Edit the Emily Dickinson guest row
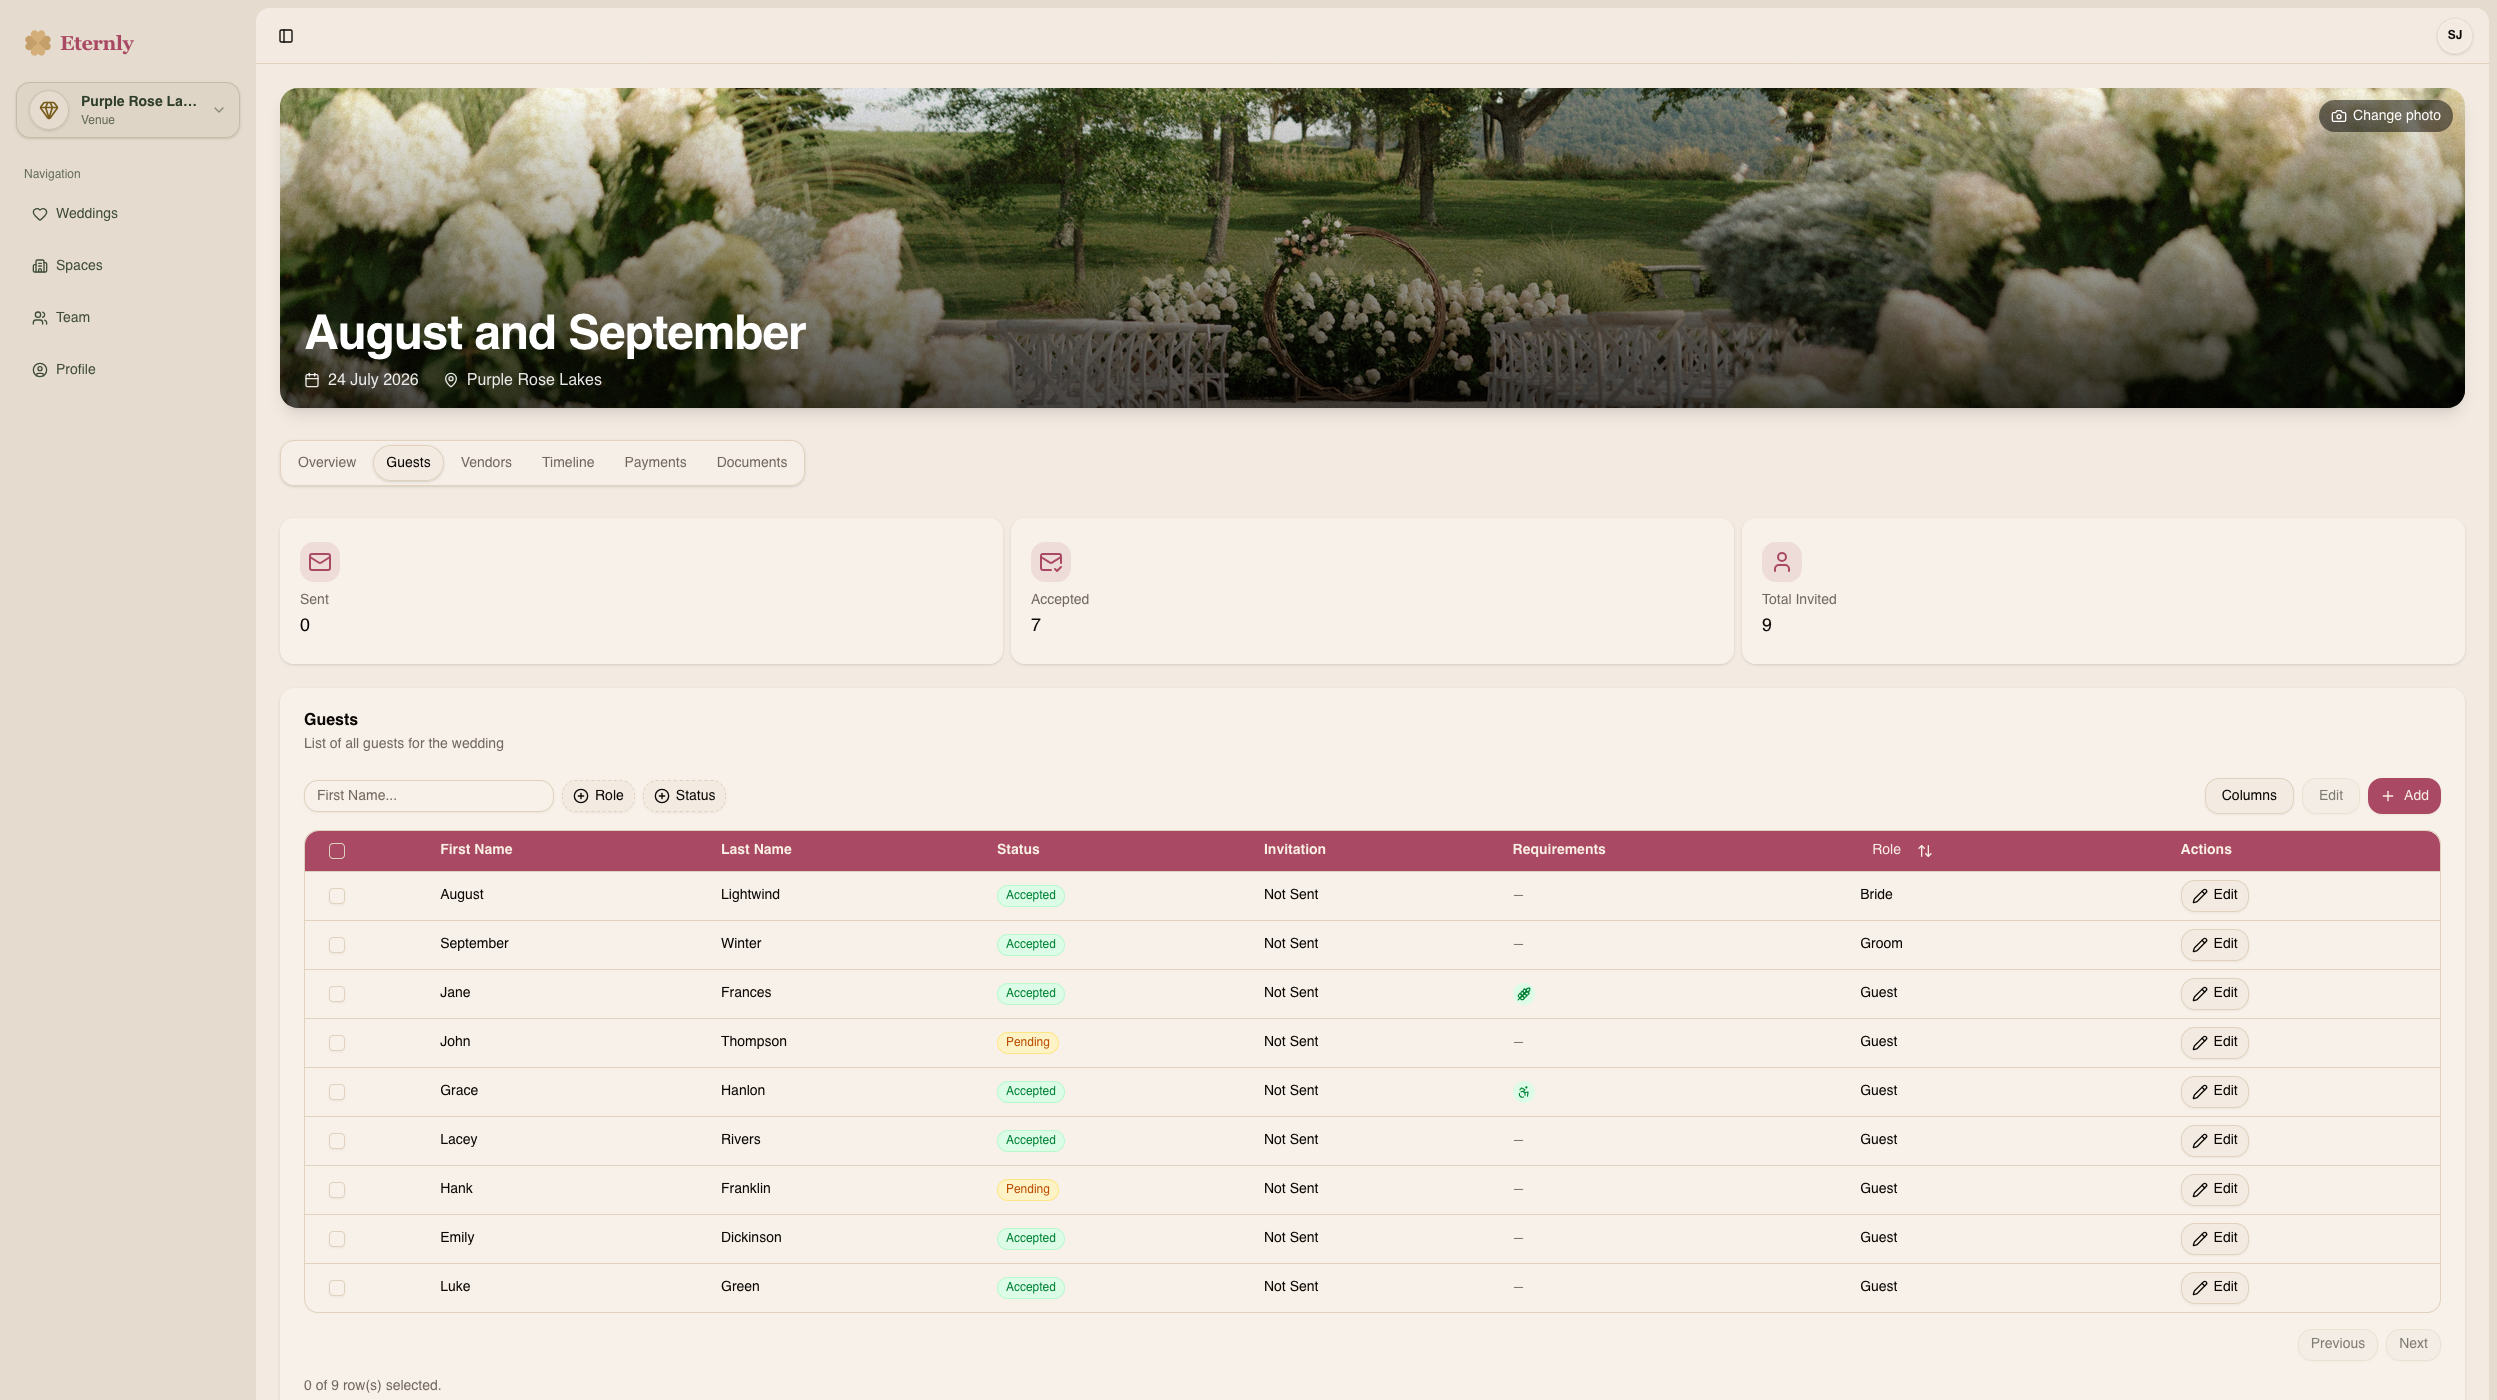Image resolution: width=2497 pixels, height=1400 pixels. [x=2215, y=1239]
